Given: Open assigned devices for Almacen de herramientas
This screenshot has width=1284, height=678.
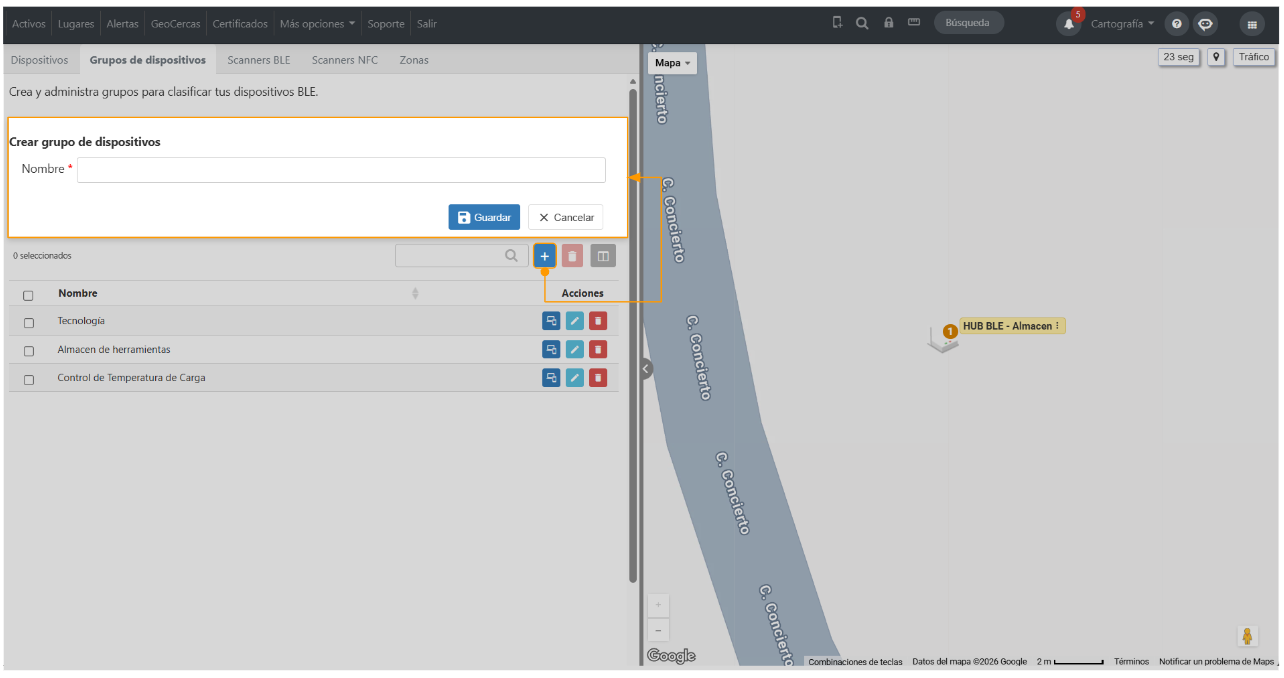Looking at the screenshot, I should [551, 349].
